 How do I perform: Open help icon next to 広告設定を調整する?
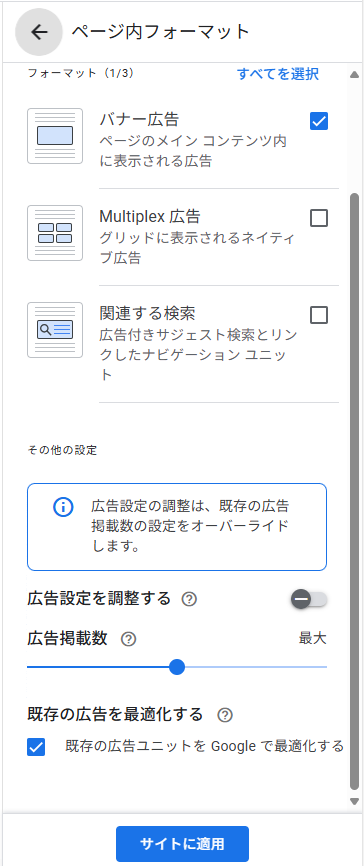point(189,599)
